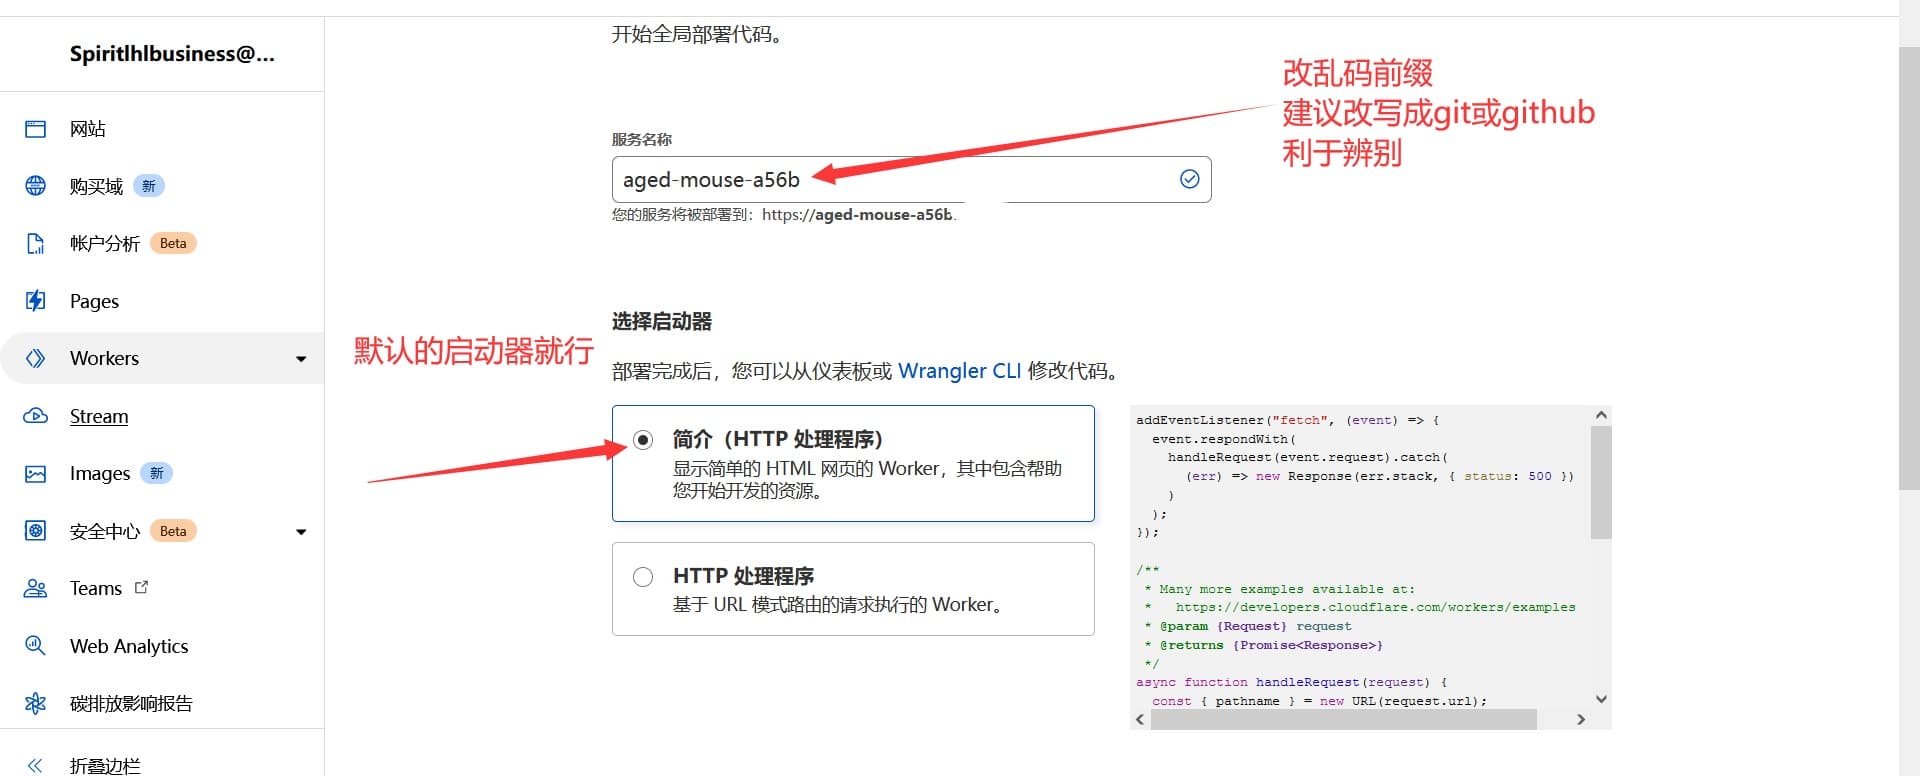Click the Web Analytics magnifier icon

click(x=36, y=646)
